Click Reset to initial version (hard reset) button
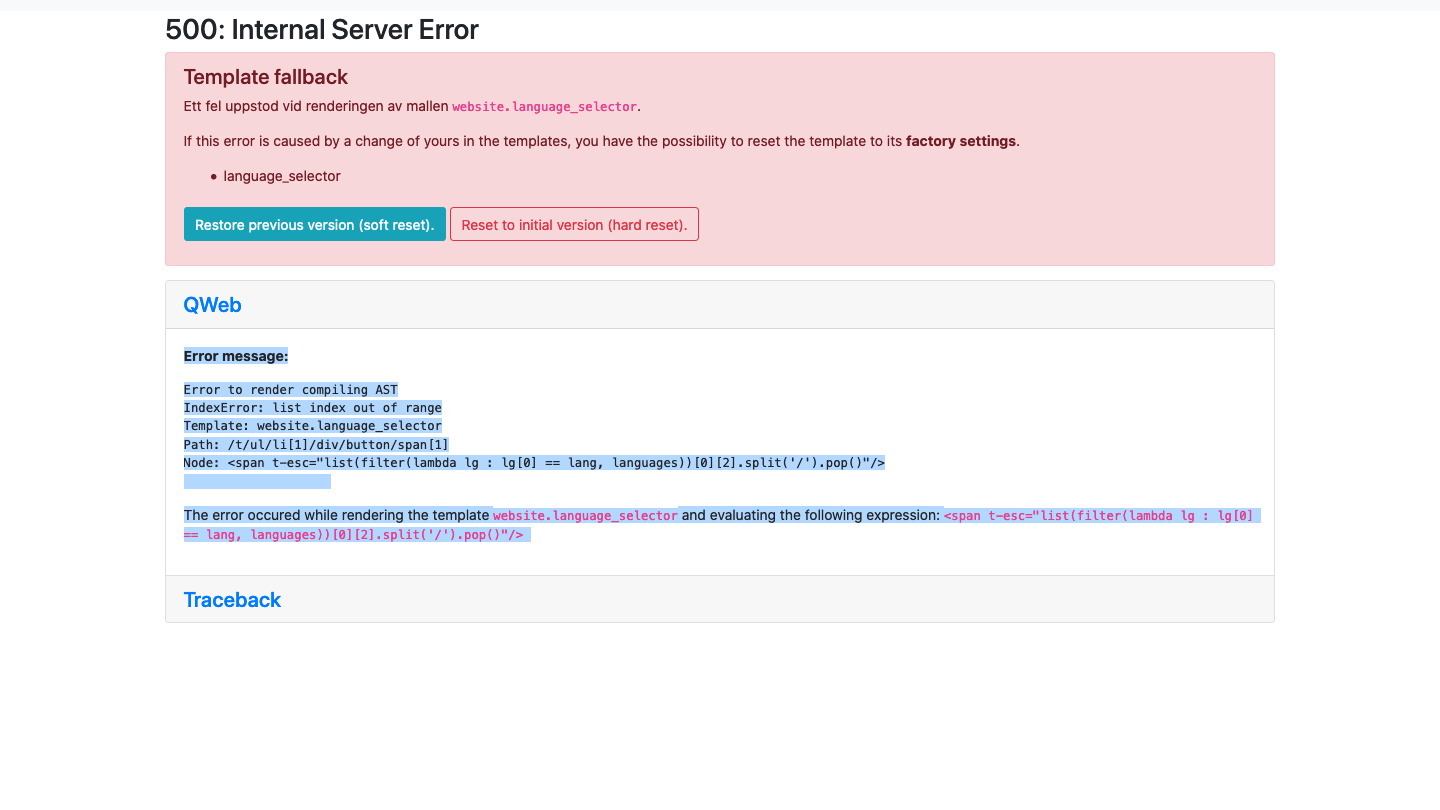Image resolution: width=1440 pixels, height=810 pixels. [574, 225]
